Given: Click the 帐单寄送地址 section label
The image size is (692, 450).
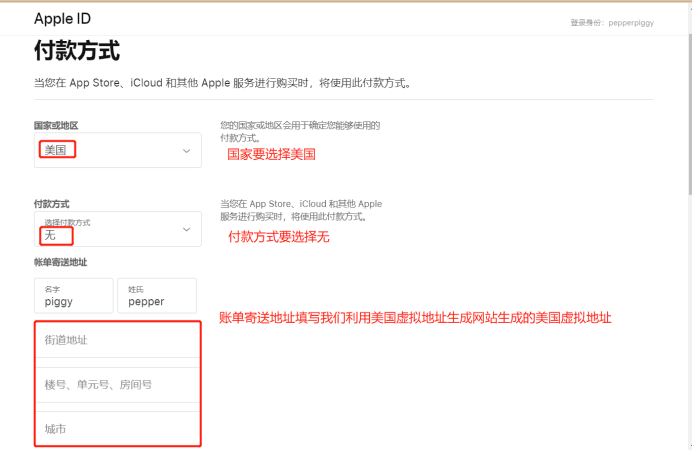Looking at the screenshot, I should tap(60, 262).
